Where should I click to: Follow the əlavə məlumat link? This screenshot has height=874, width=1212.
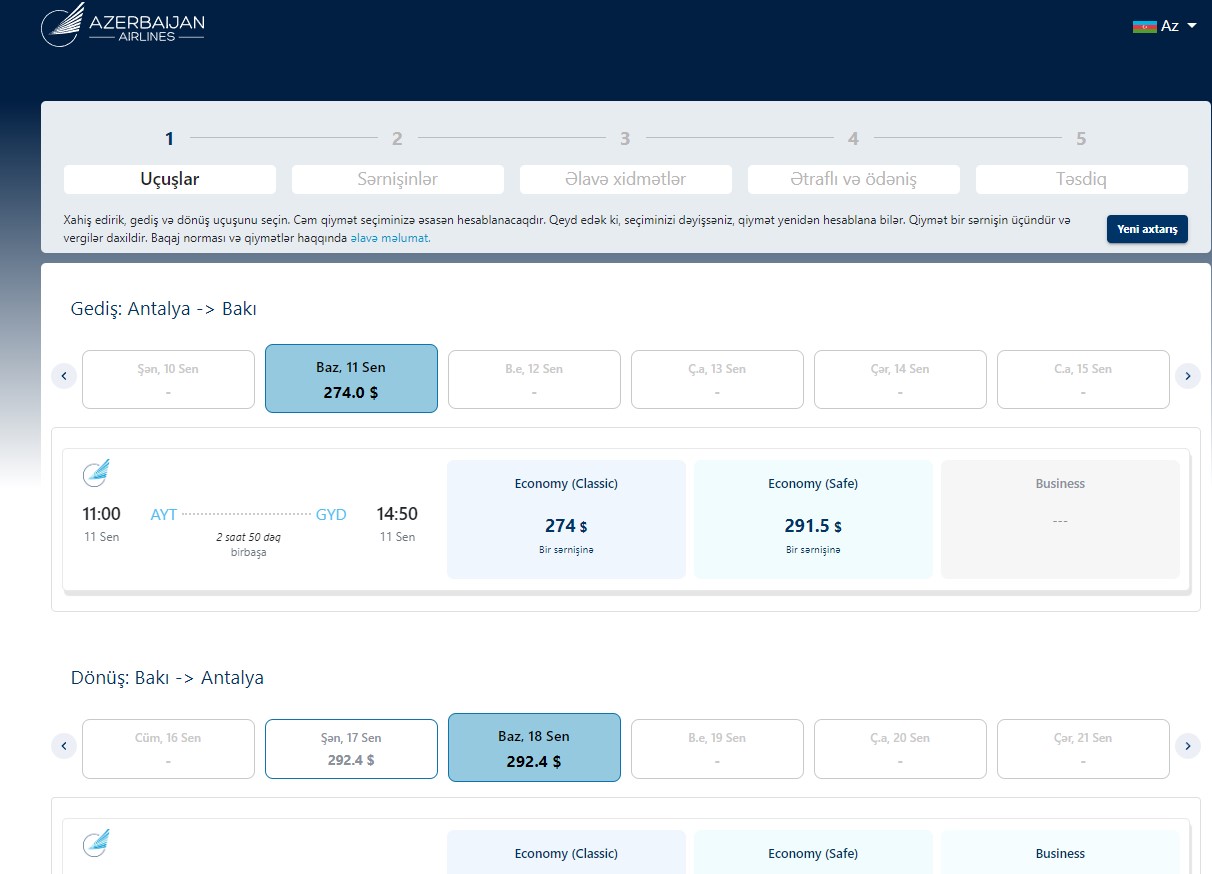[x=390, y=239]
